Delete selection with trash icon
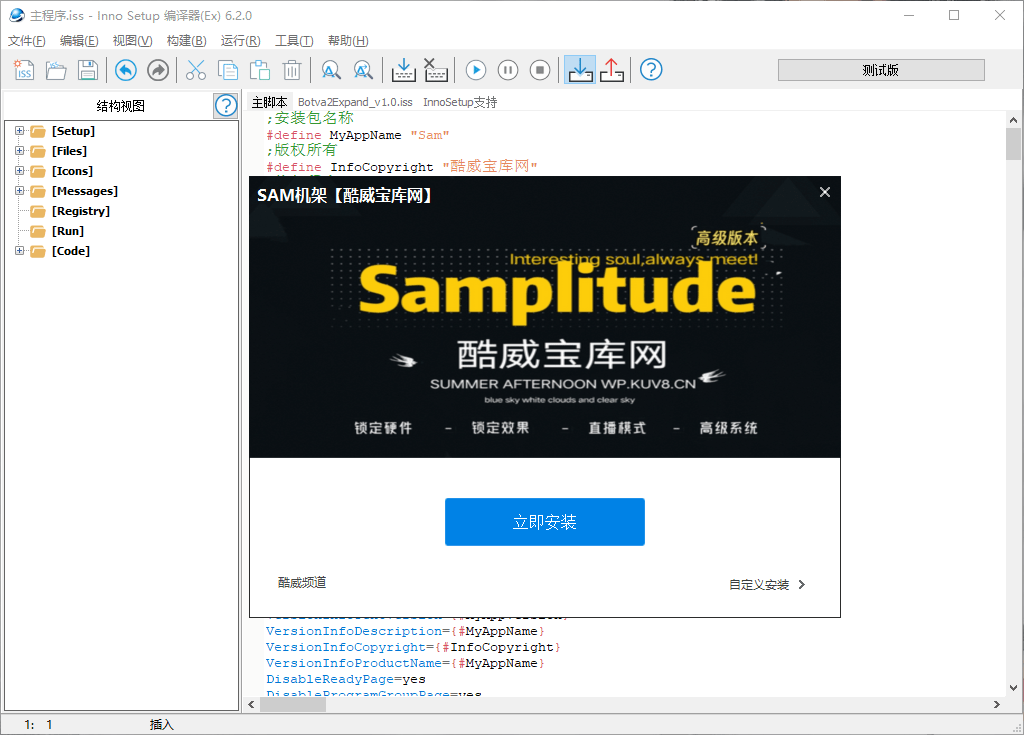The image size is (1024, 735). pyautogui.click(x=292, y=70)
